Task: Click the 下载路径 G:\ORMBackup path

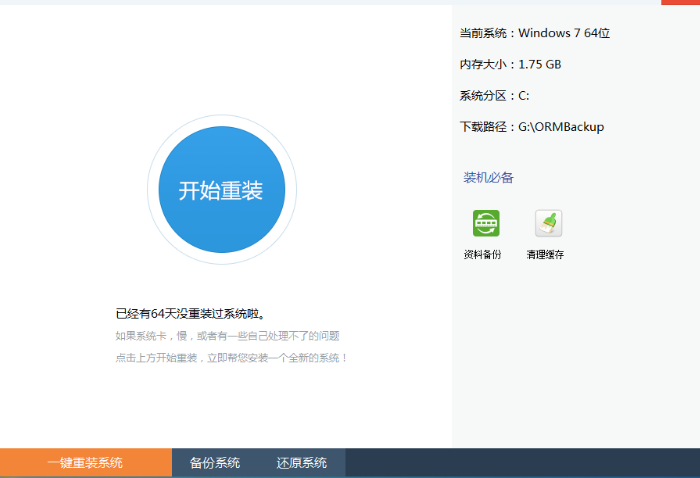Action: click(531, 127)
